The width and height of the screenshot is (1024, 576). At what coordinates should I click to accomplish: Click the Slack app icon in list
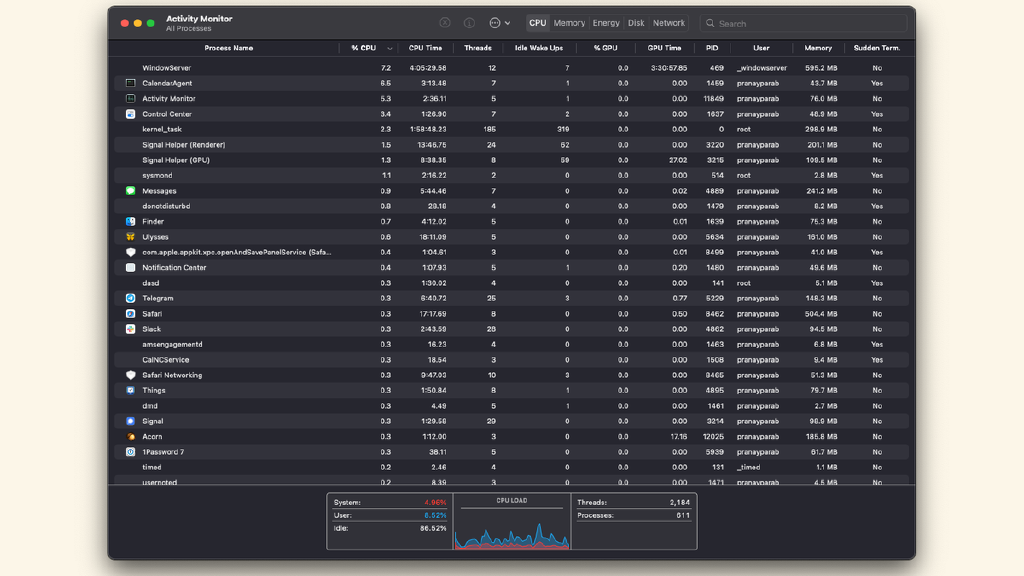click(x=130, y=329)
